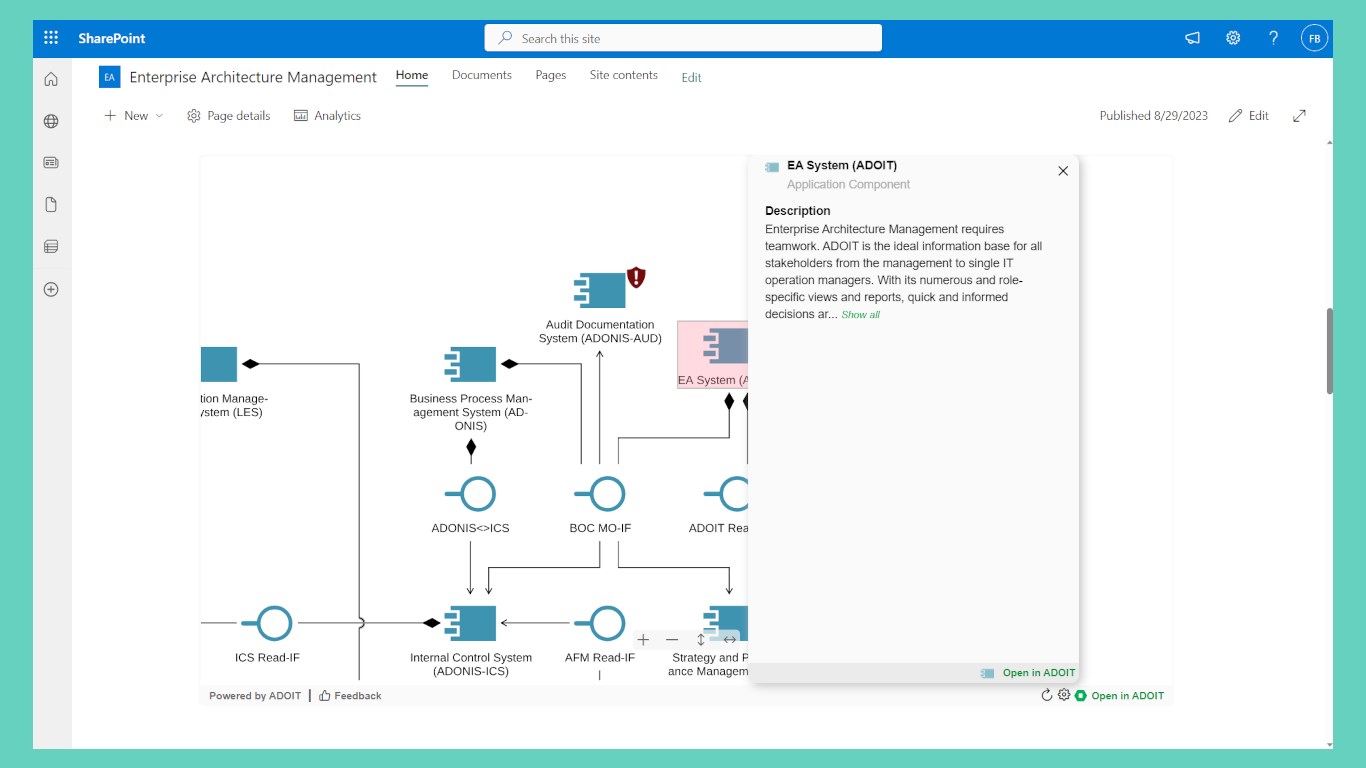This screenshot has height=768, width=1366.
Task: Click the Feedback thumbs-up link
Action: [351, 696]
